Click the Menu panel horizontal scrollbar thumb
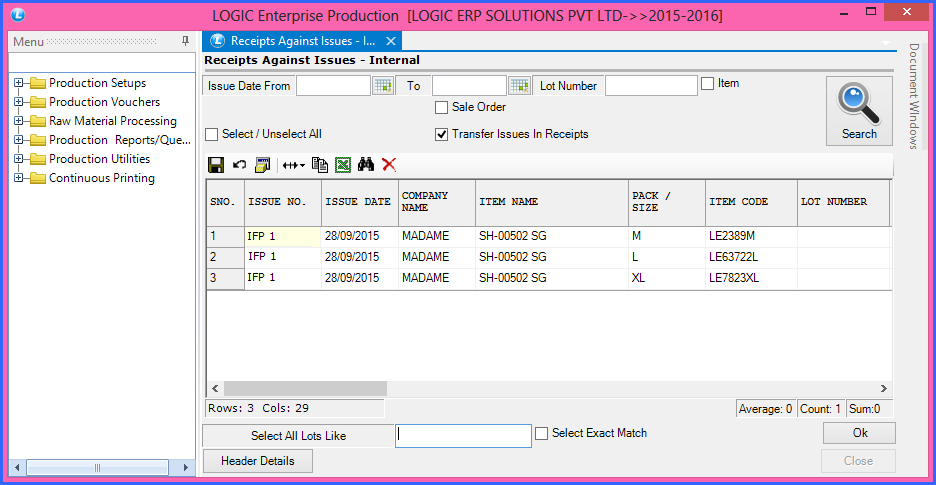Viewport: 936px width, 485px height. click(x=98, y=467)
